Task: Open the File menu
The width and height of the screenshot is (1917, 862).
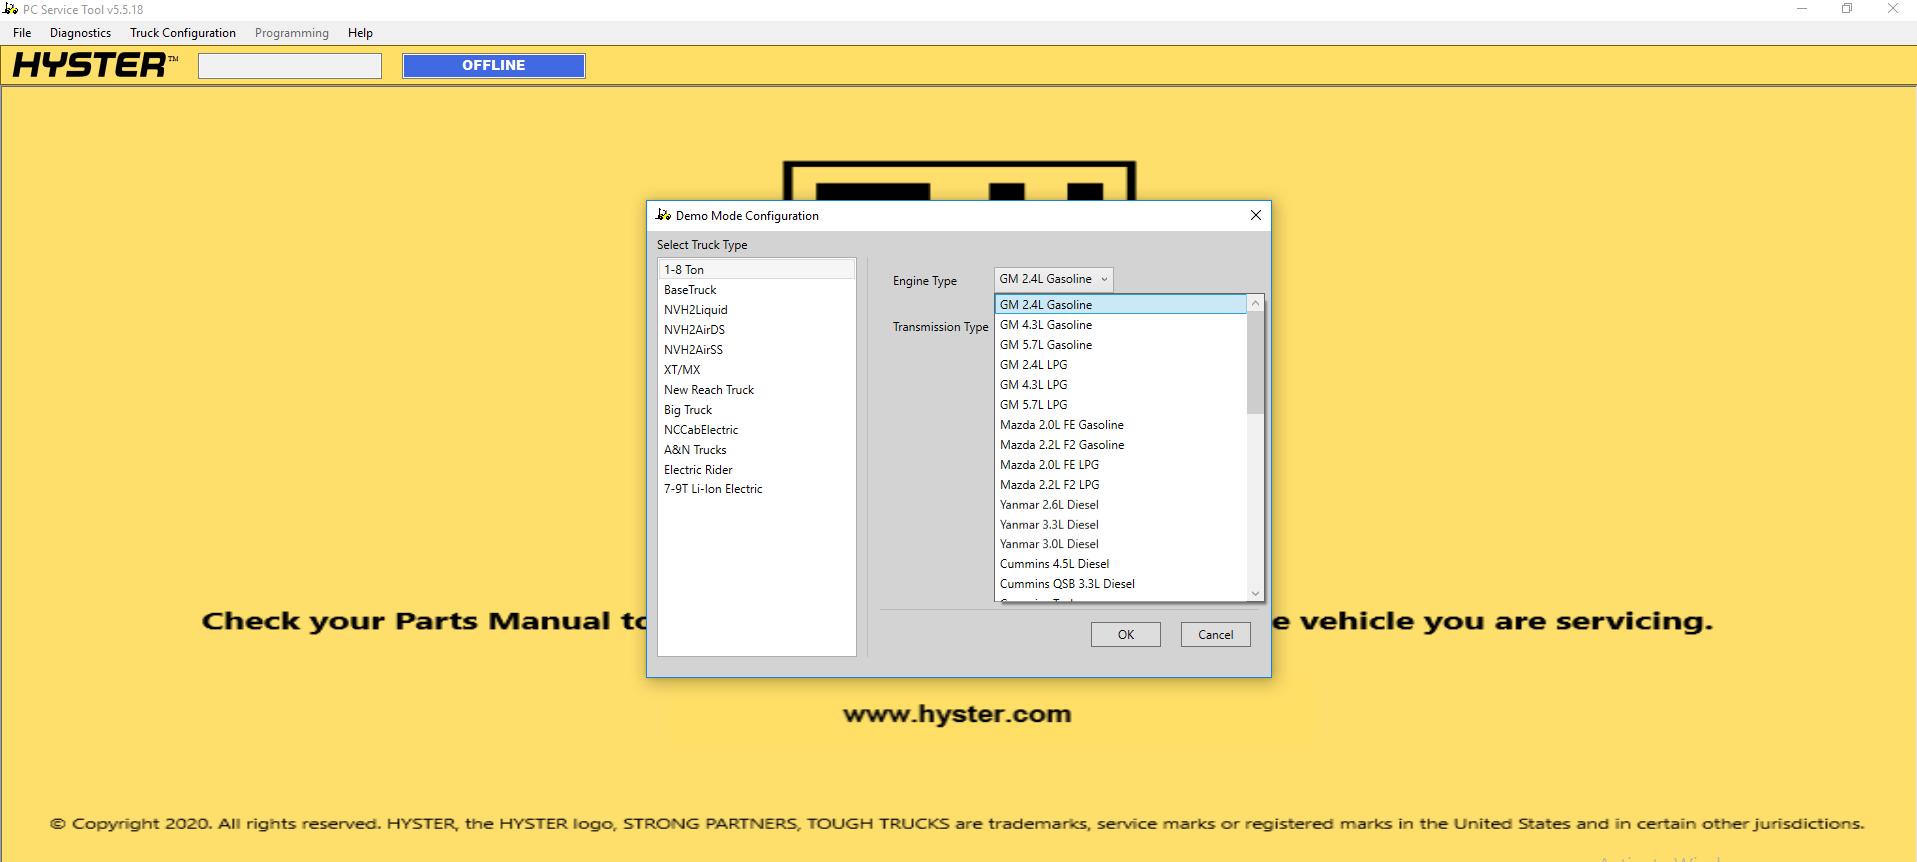Action: (22, 33)
